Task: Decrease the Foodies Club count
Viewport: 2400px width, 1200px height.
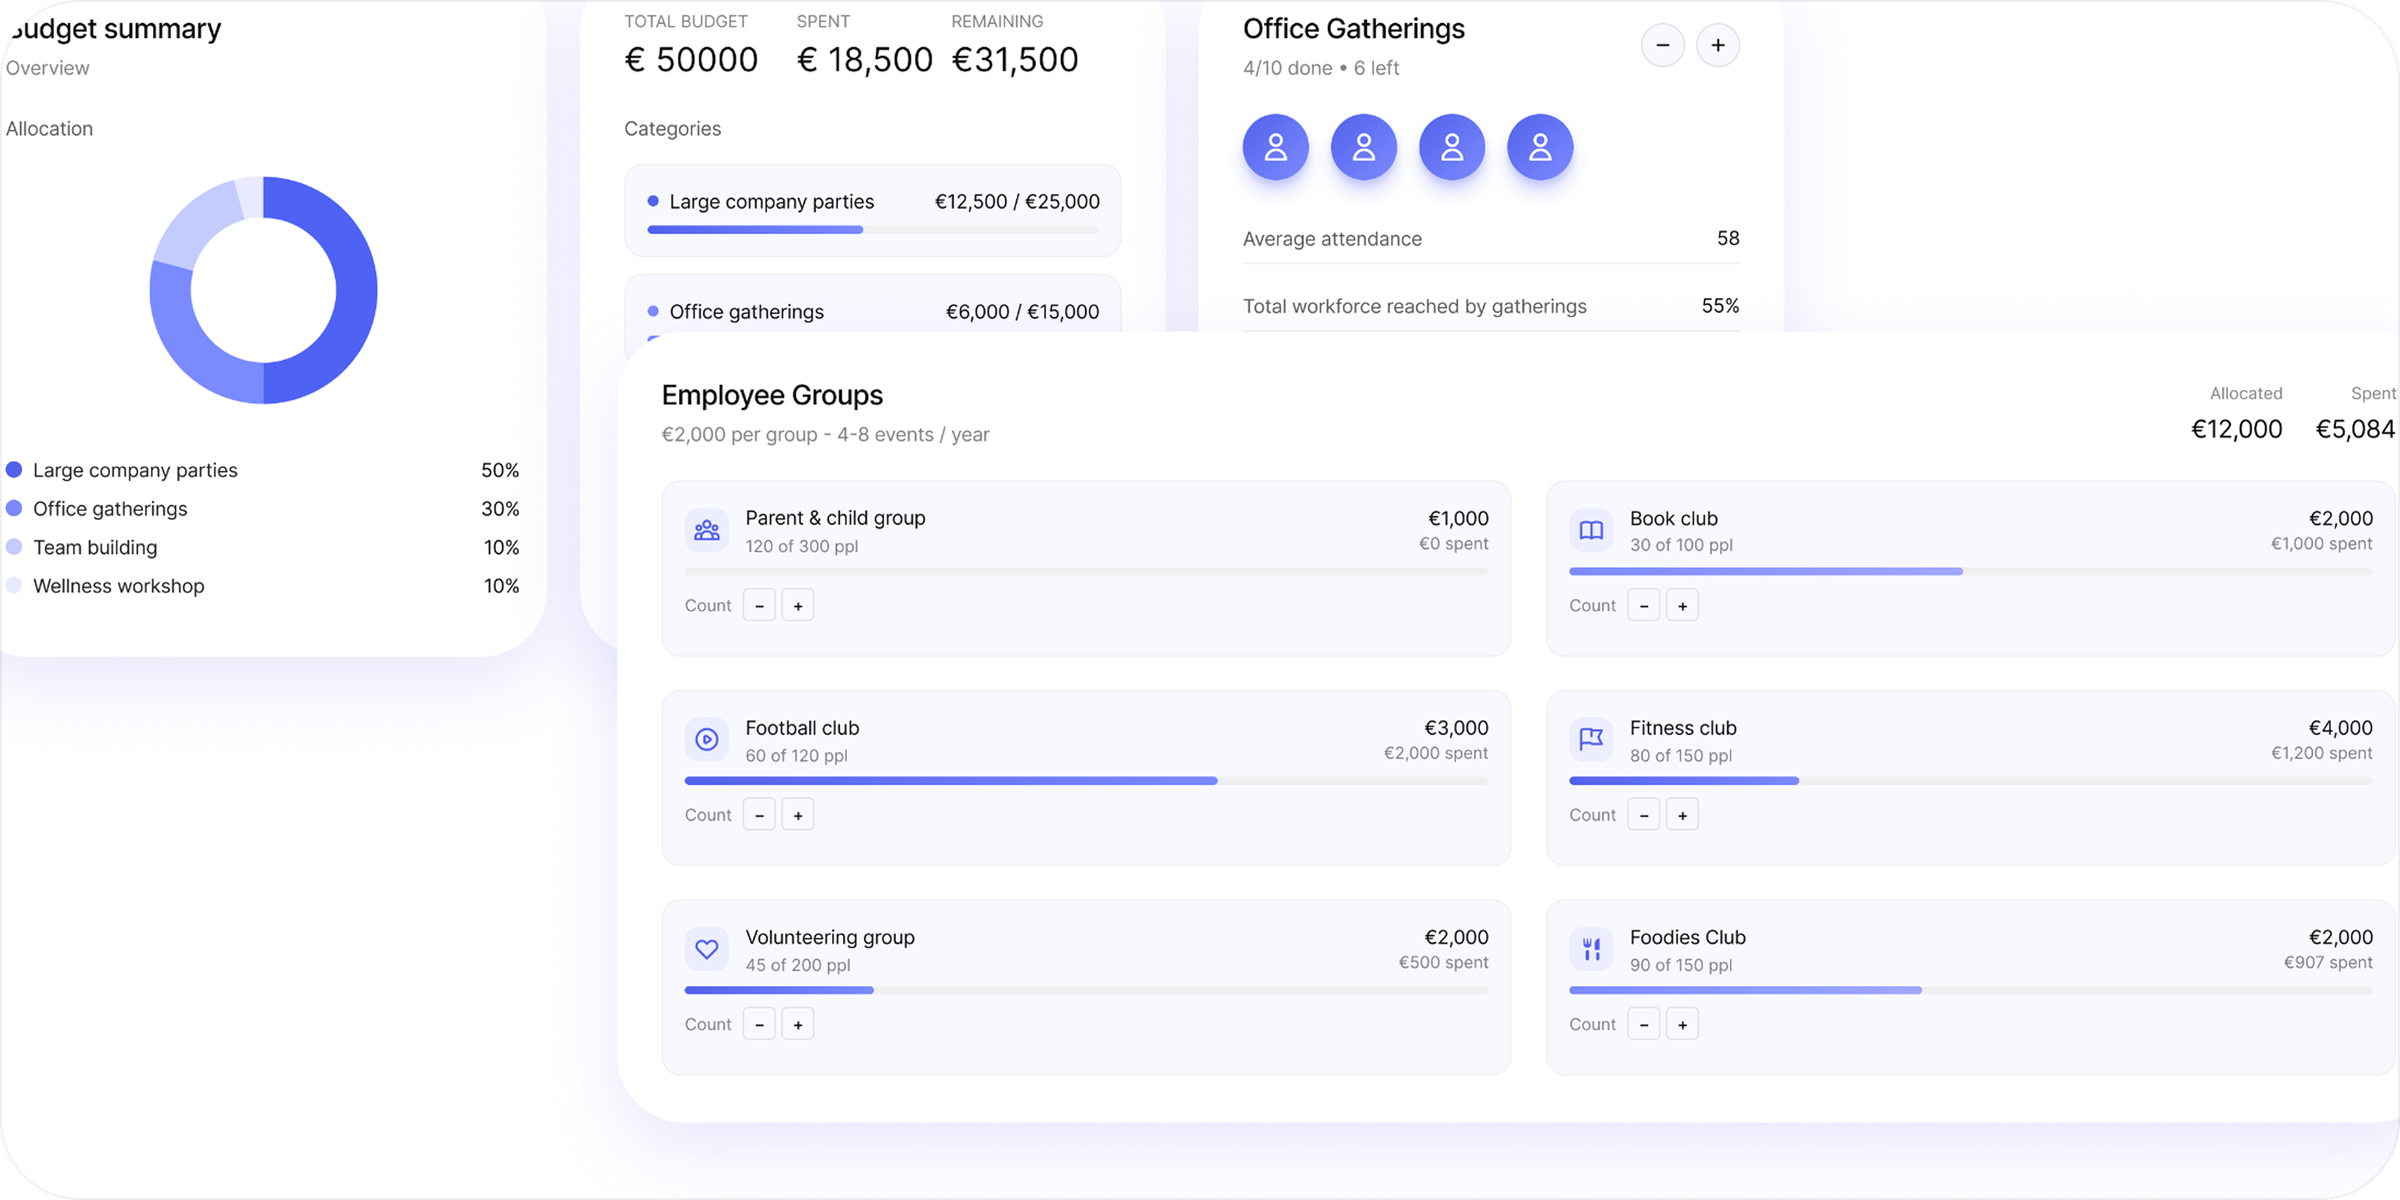Action: coord(1644,1024)
